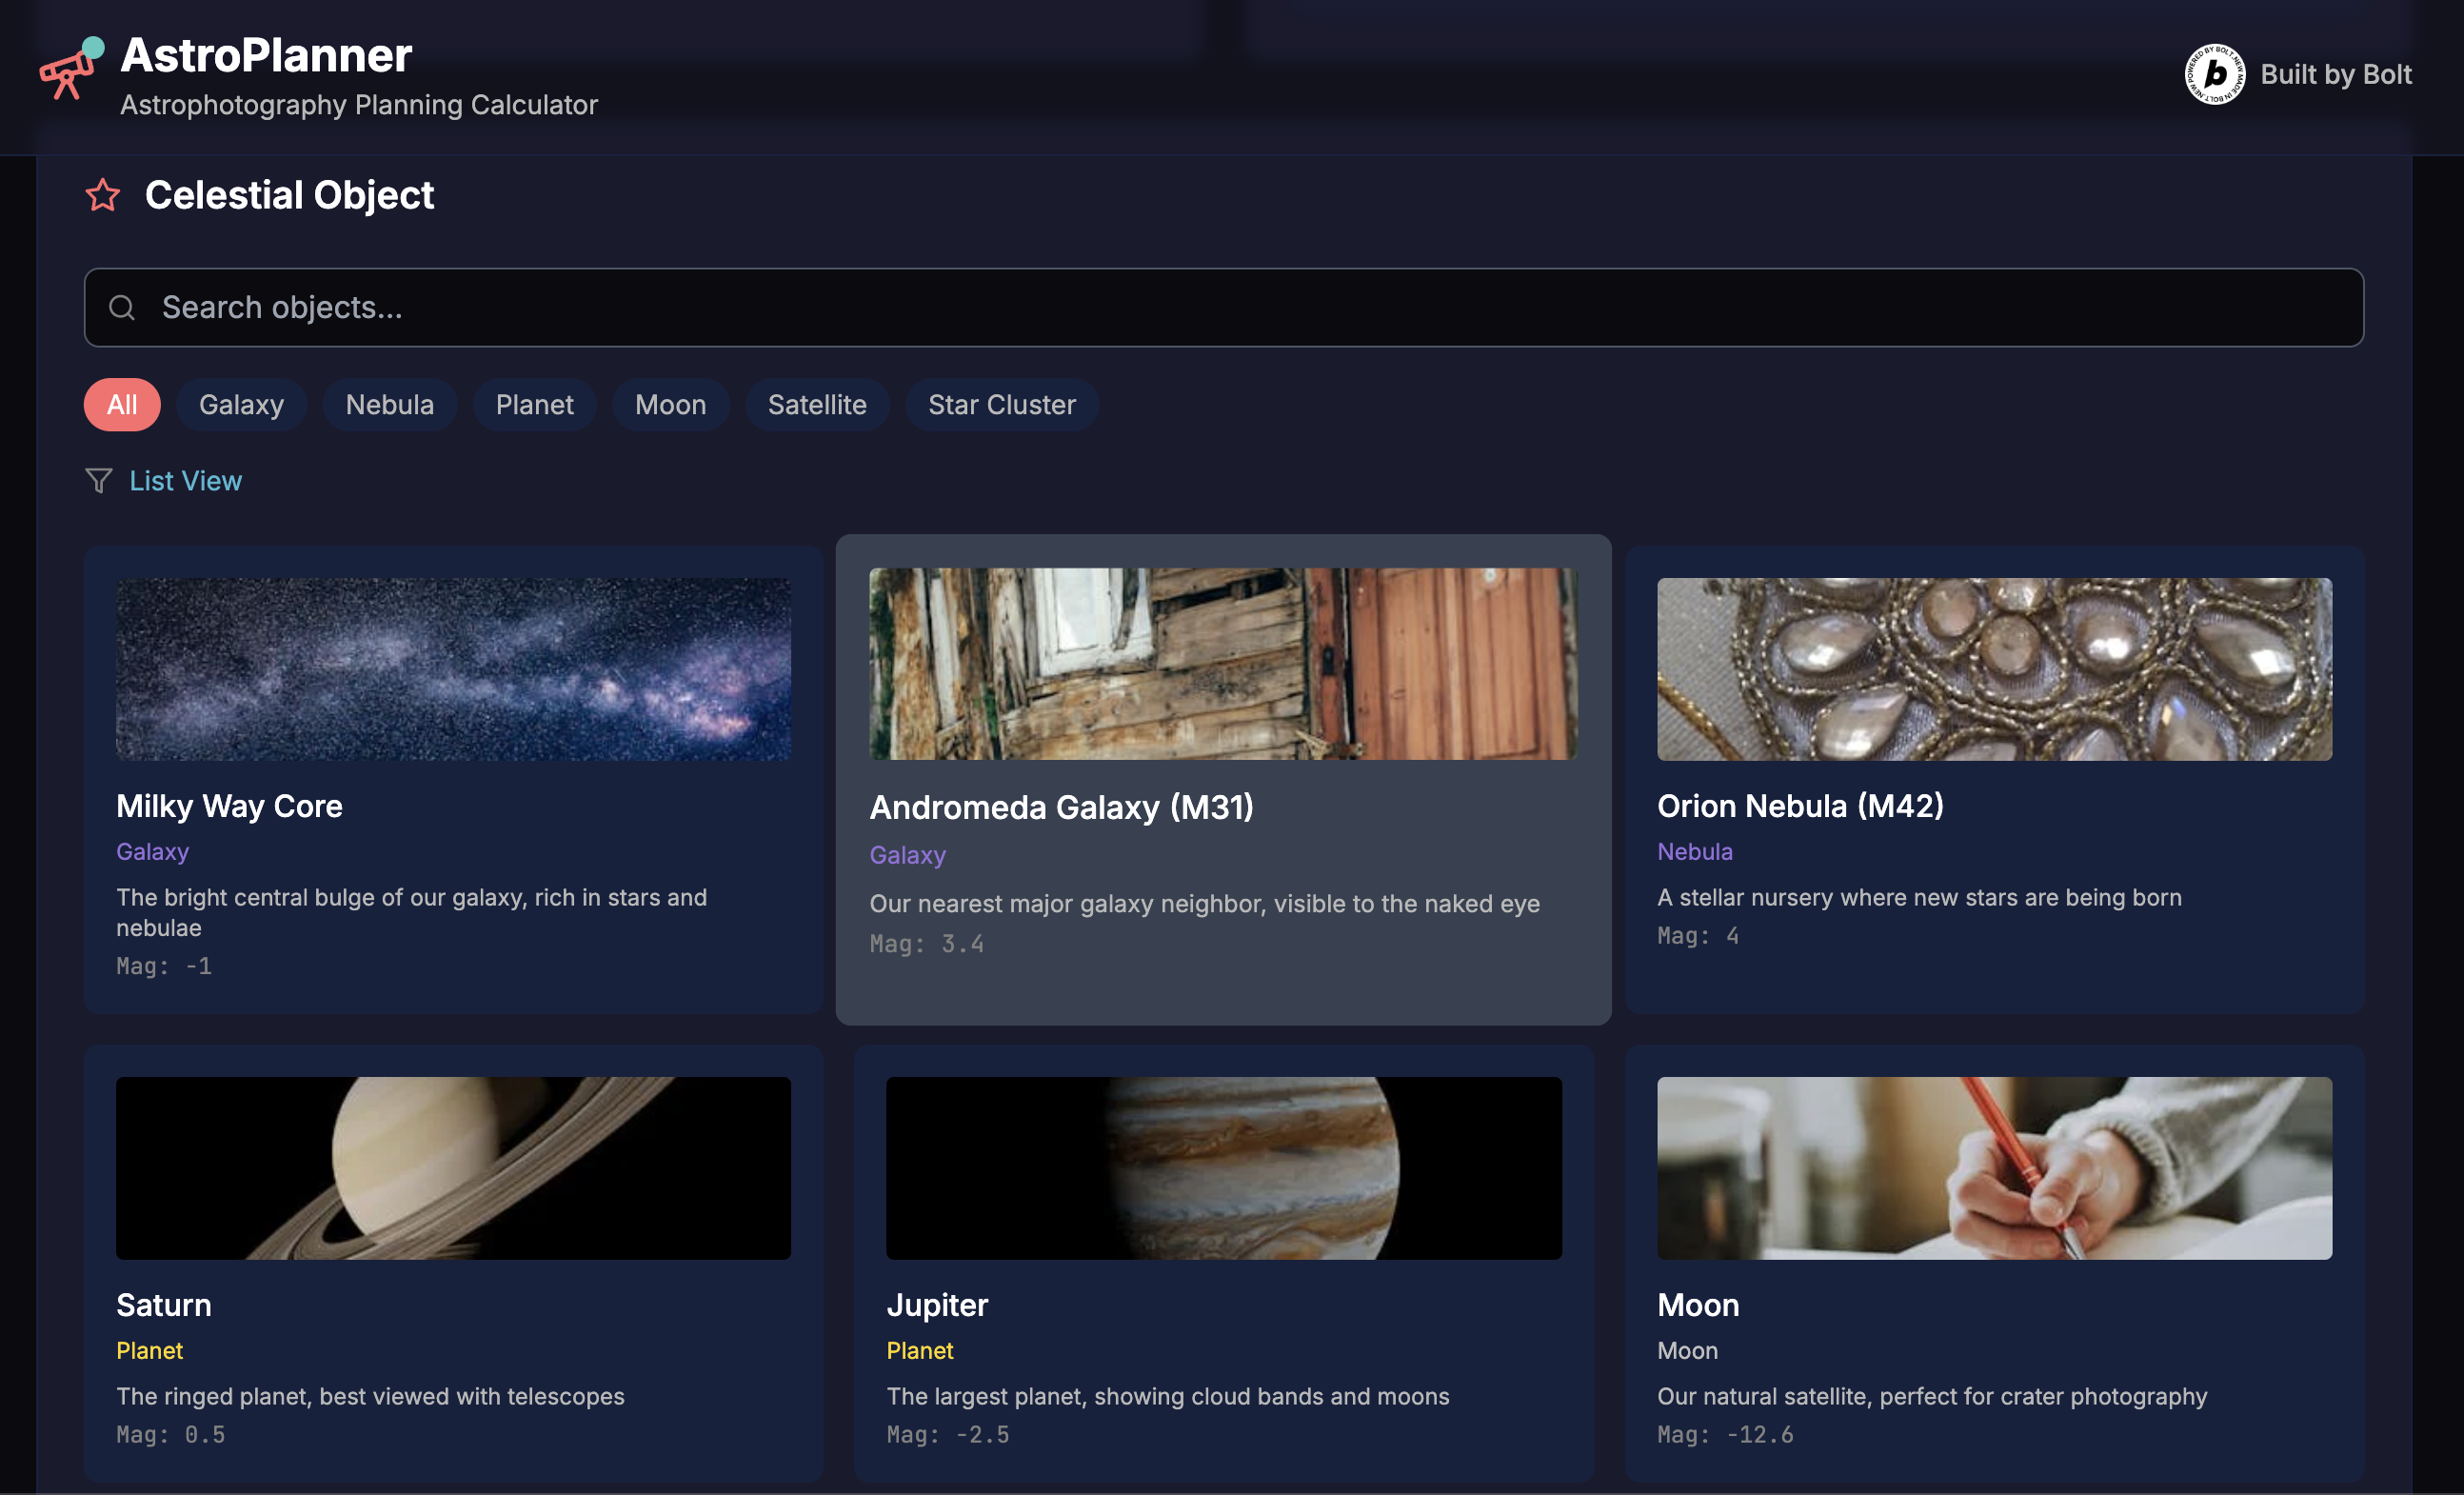Click the filter funnel icon
Image resolution: width=2464 pixels, height=1495 pixels.
[99, 481]
